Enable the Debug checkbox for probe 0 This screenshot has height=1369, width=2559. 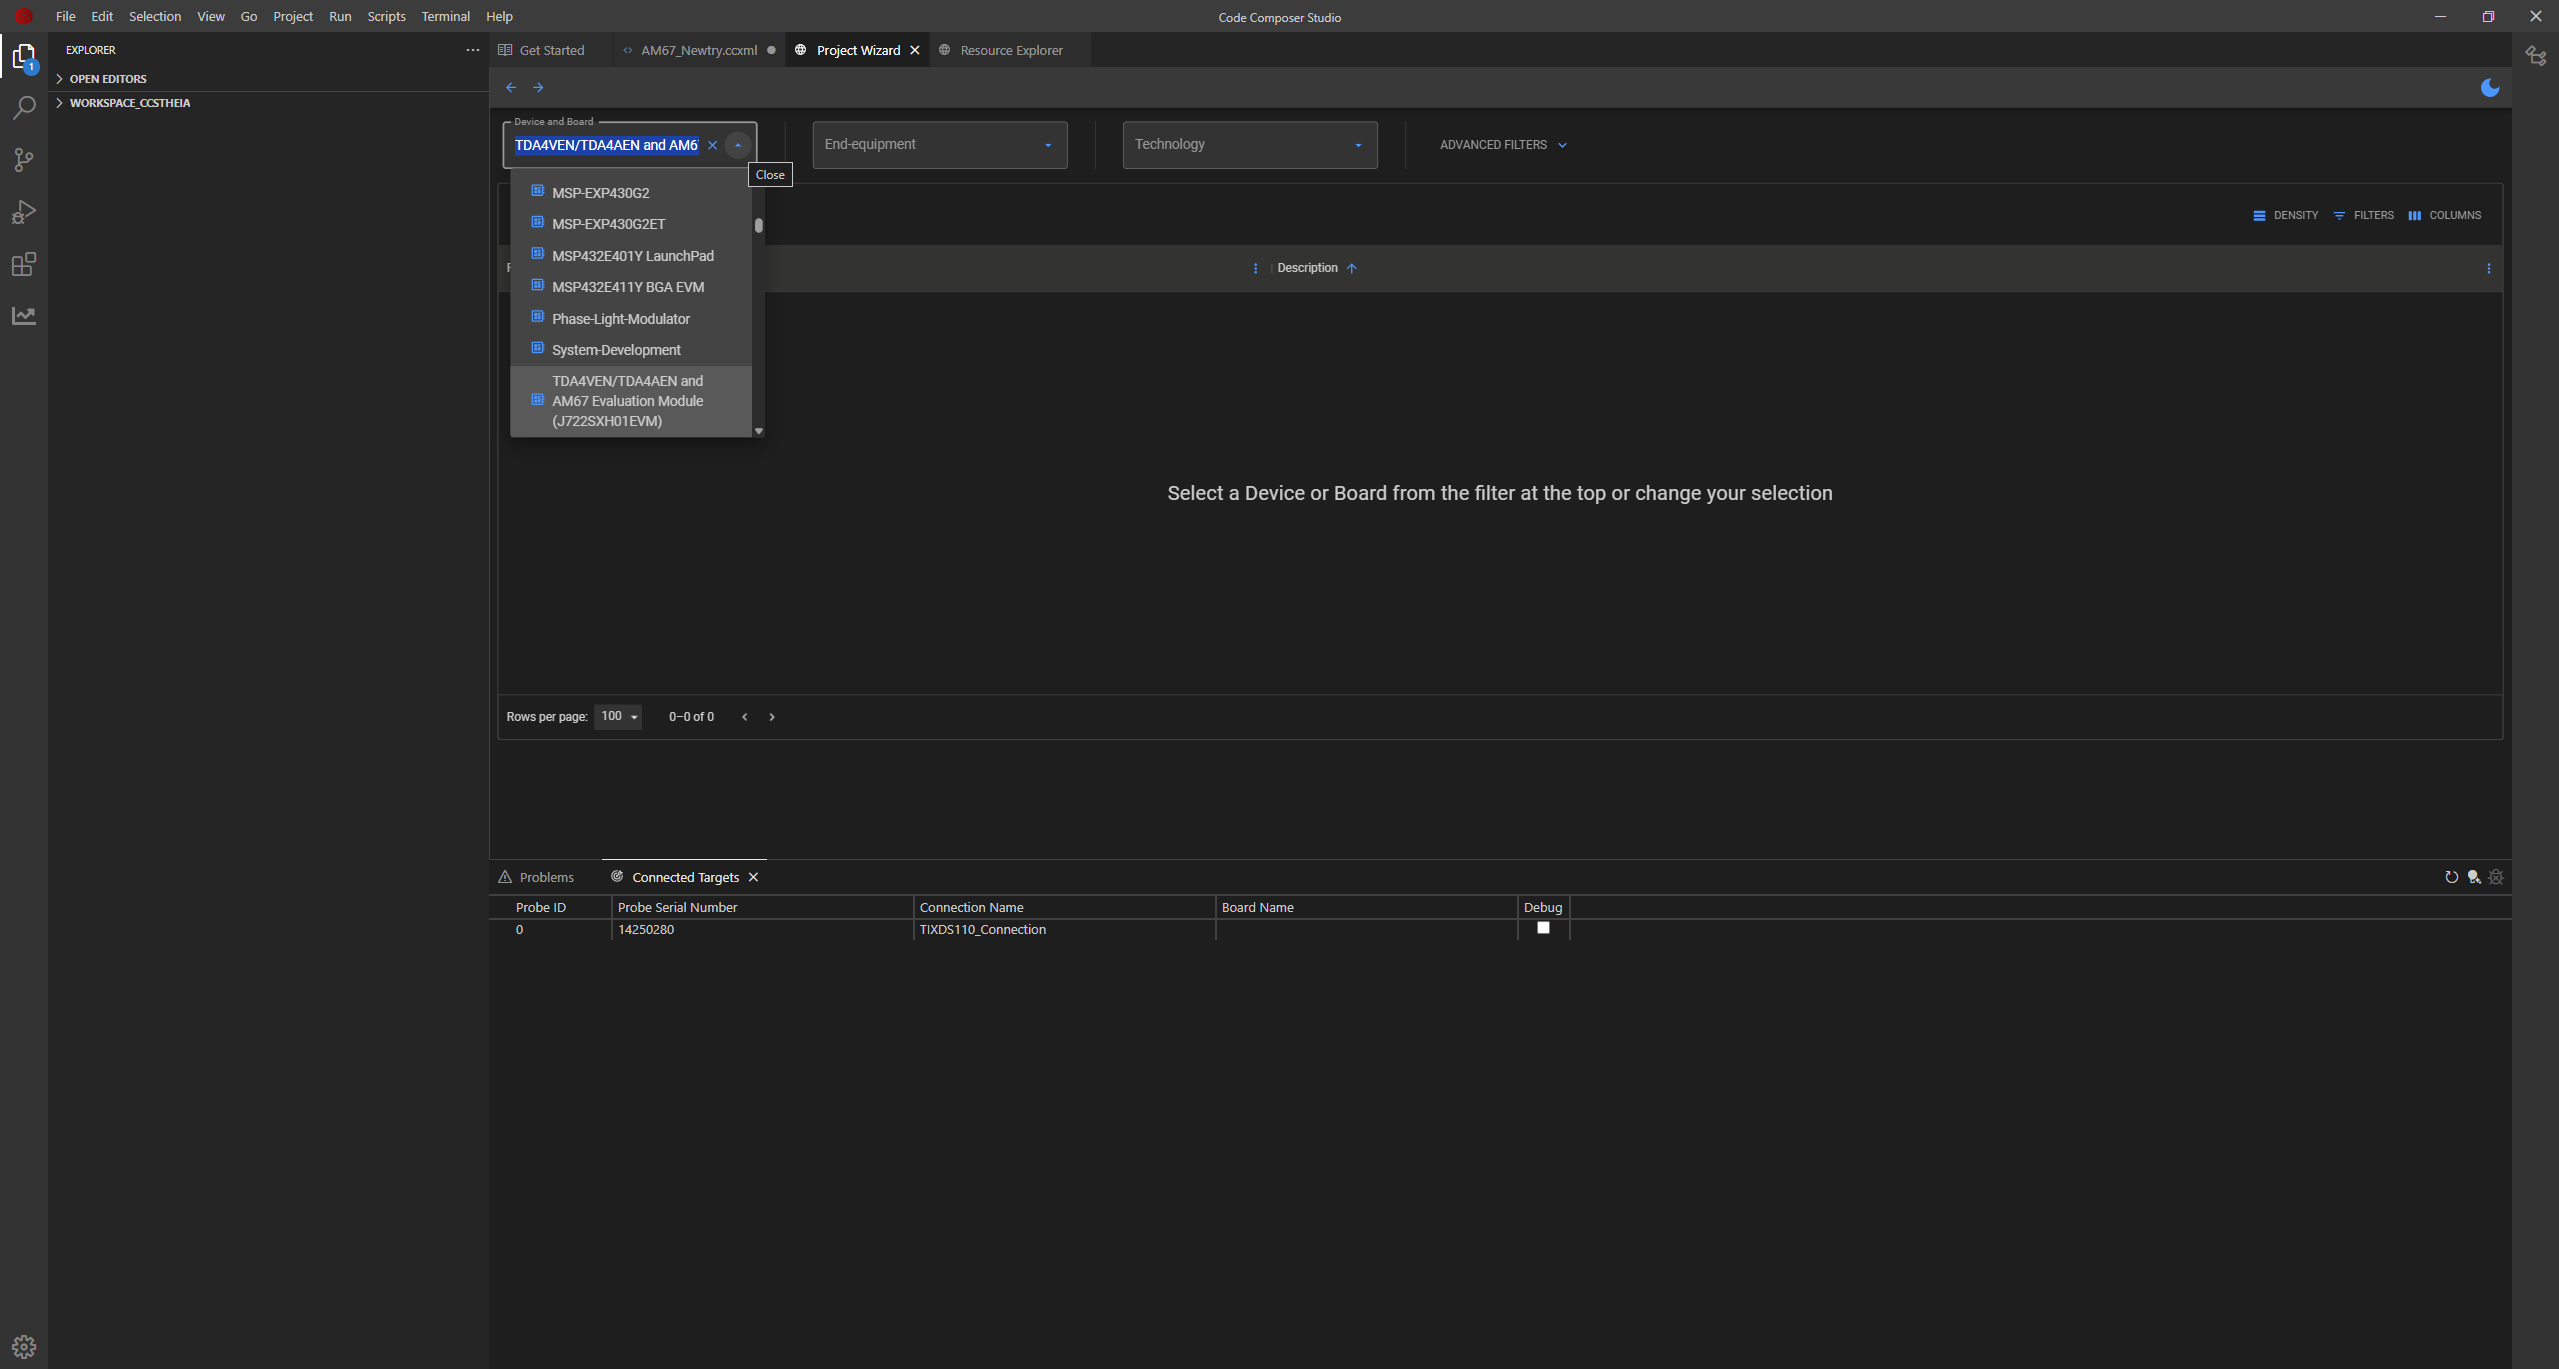[1543, 928]
